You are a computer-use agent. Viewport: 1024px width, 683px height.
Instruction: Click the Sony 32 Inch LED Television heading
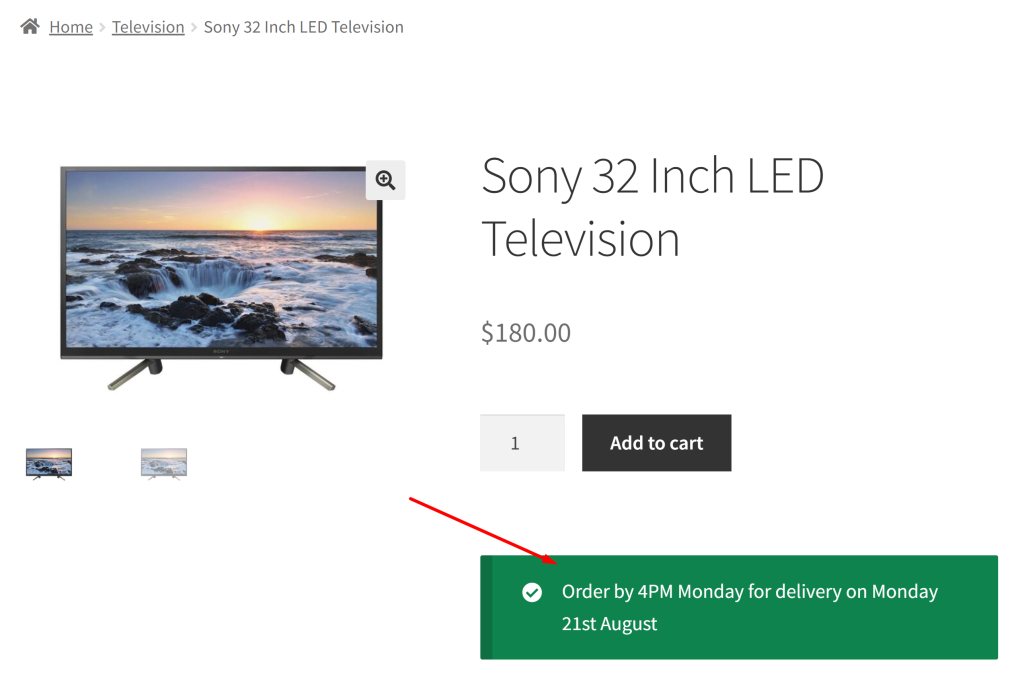[x=652, y=208]
